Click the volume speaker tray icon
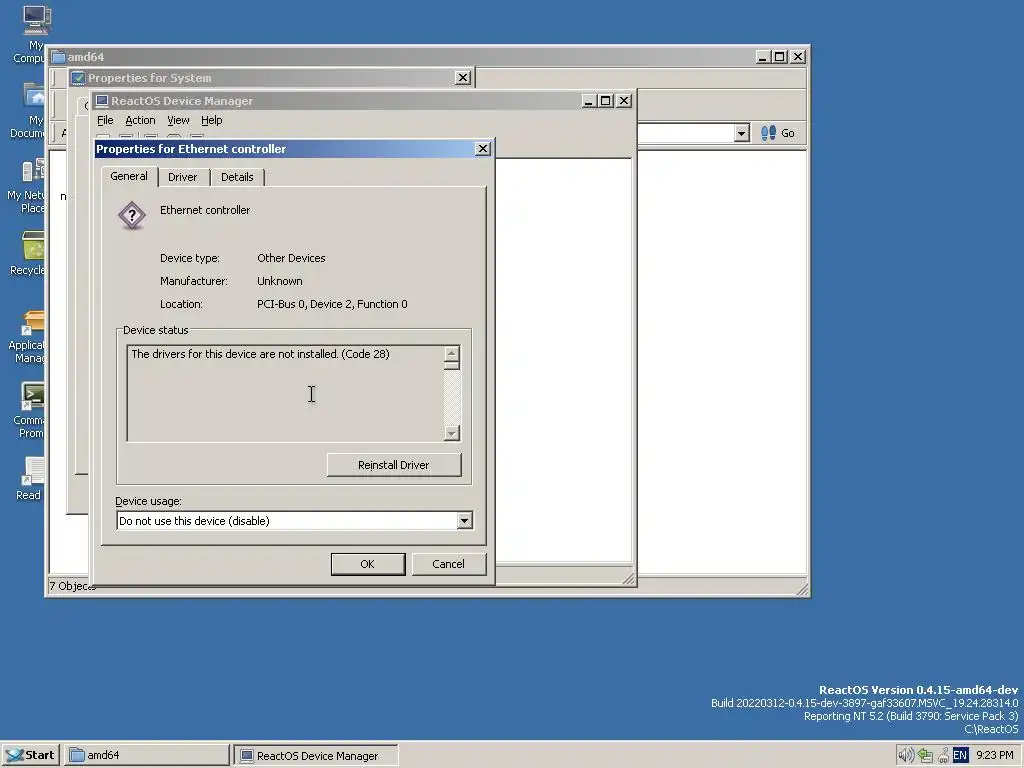The image size is (1024, 768). tap(906, 756)
